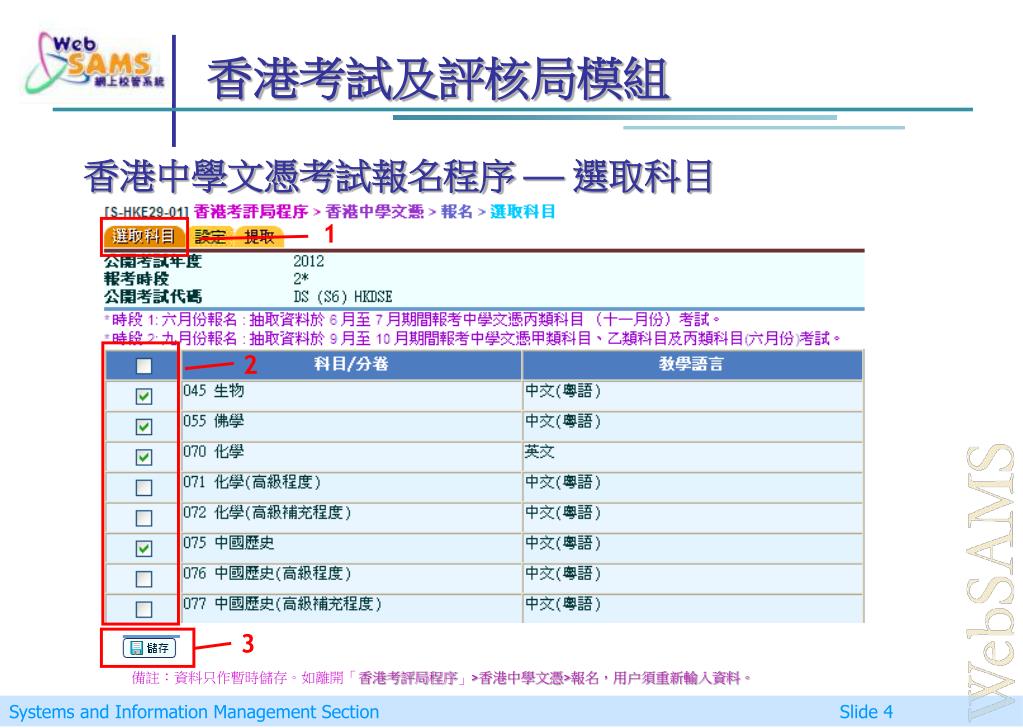The image size is (1023, 728).
Task: Uncheck the 055 佛學 subject checkbox
Action: (x=144, y=427)
